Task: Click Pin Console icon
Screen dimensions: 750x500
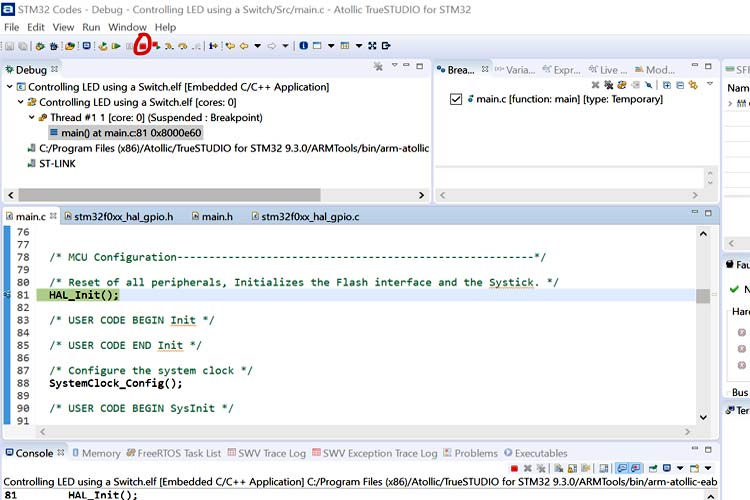Action: point(653,468)
